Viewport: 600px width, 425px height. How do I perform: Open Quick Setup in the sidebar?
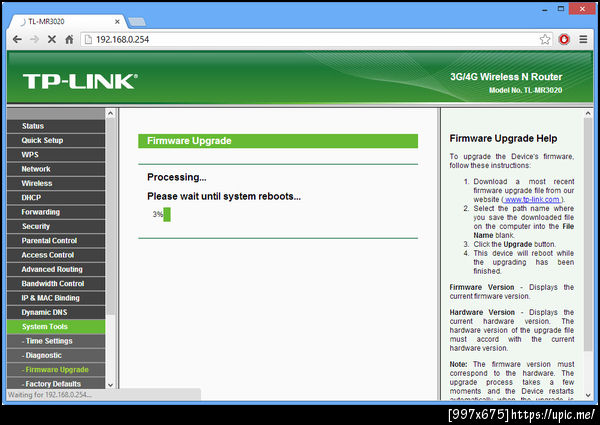[x=56, y=140]
